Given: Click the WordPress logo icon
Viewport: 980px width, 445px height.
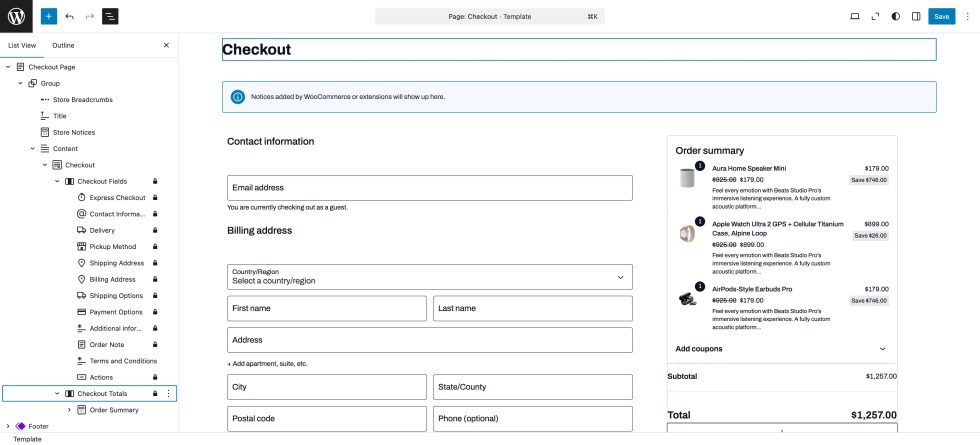Looking at the screenshot, I should pyautogui.click(x=16, y=16).
